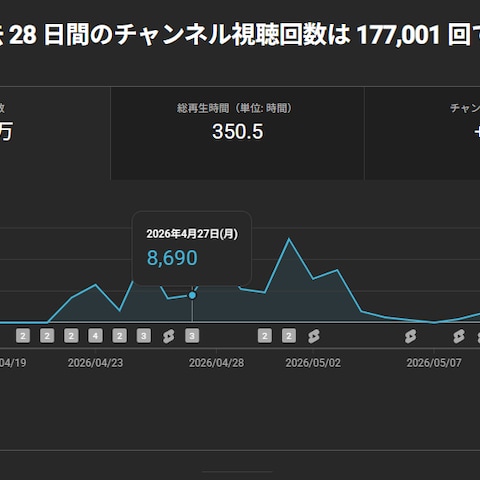This screenshot has height=480, width=480.
Task: Click the tooltip date 2026年4月27日(月)
Action: coord(192,234)
